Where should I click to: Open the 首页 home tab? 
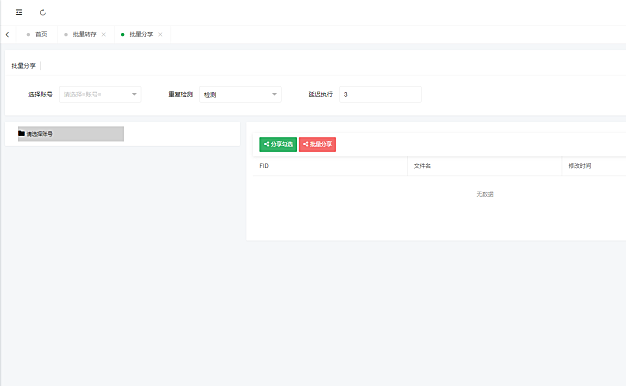[37, 34]
